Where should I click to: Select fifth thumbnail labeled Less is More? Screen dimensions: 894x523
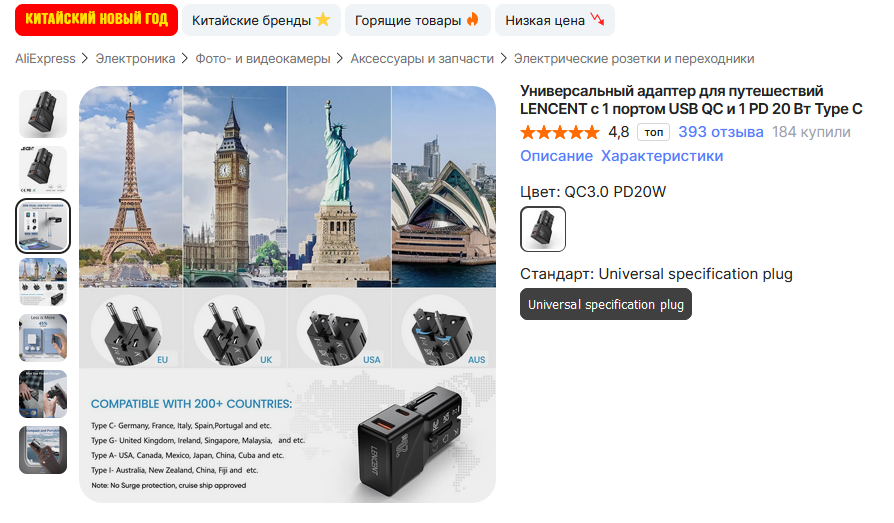click(x=43, y=338)
